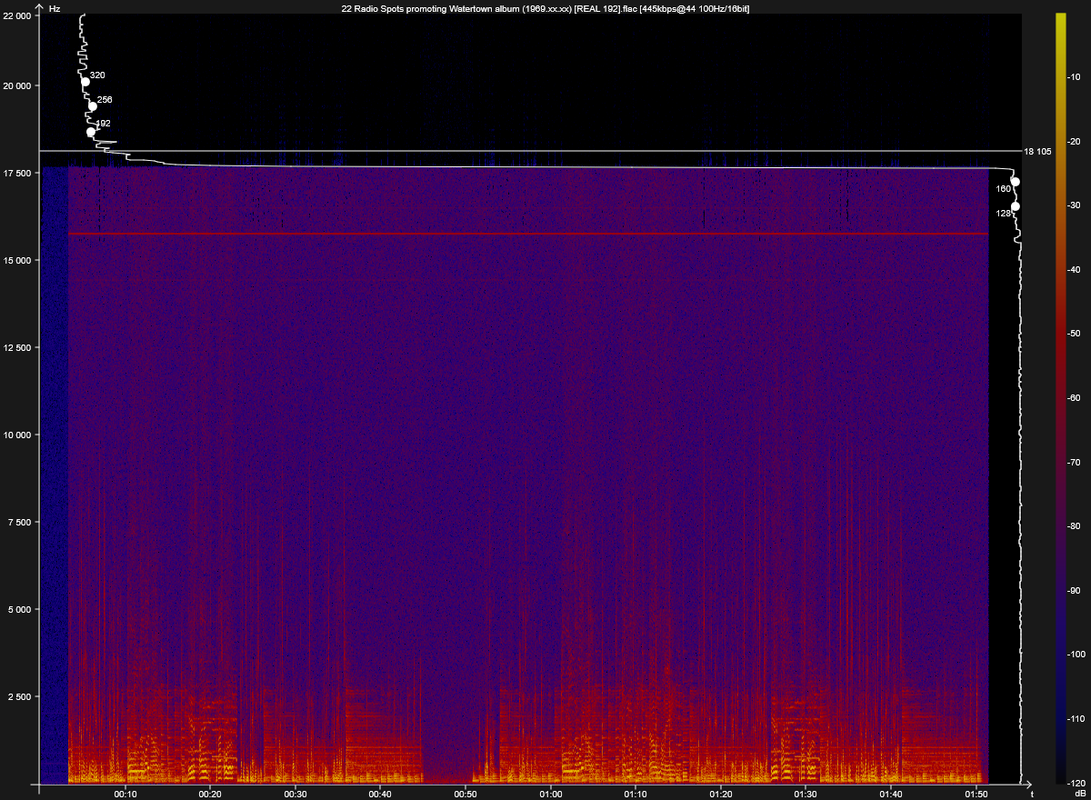This screenshot has width=1091, height=800.
Task: Click the -10 dB scale label
Action: point(1074,77)
